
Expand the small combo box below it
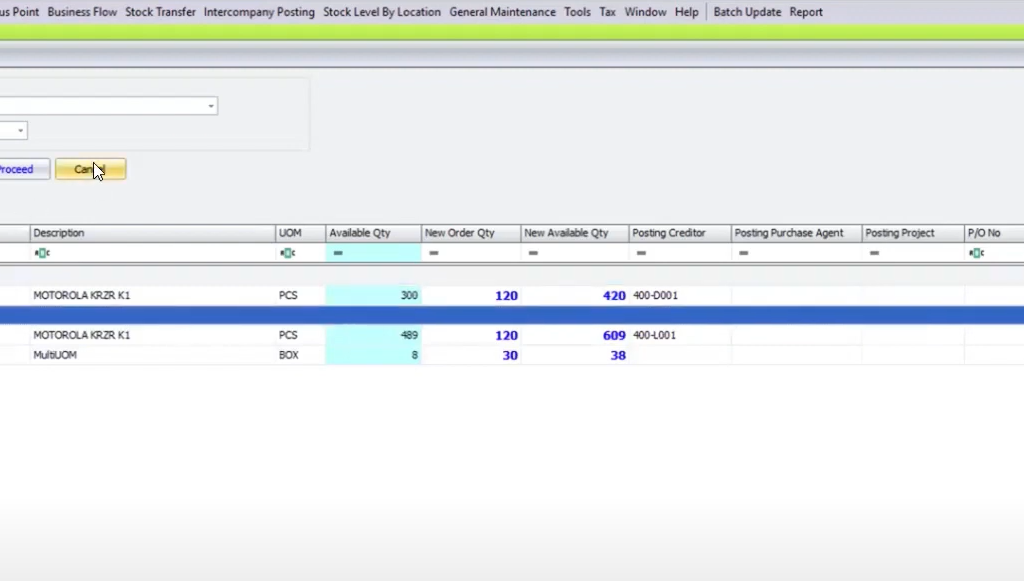pyautogui.click(x=19, y=130)
